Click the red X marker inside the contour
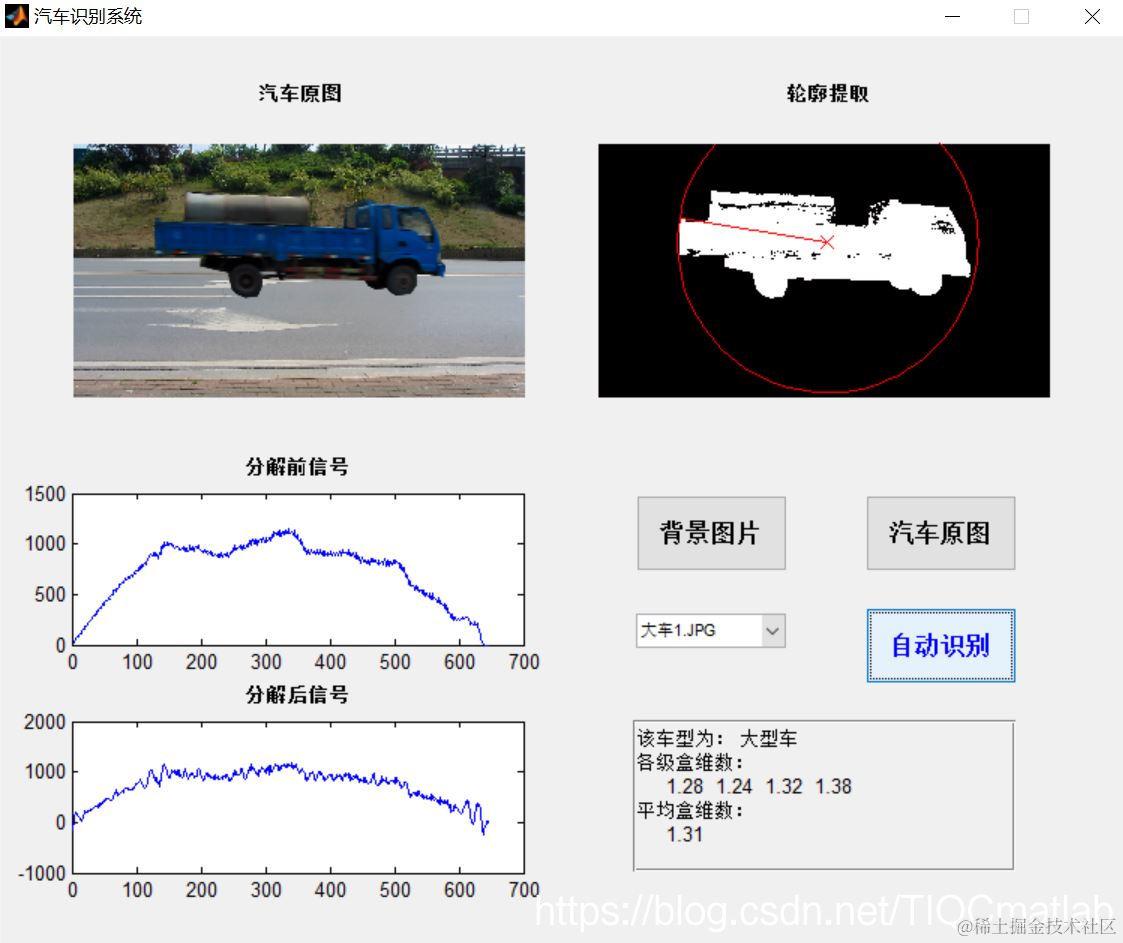Screen dimensions: 1123x943 point(828,242)
